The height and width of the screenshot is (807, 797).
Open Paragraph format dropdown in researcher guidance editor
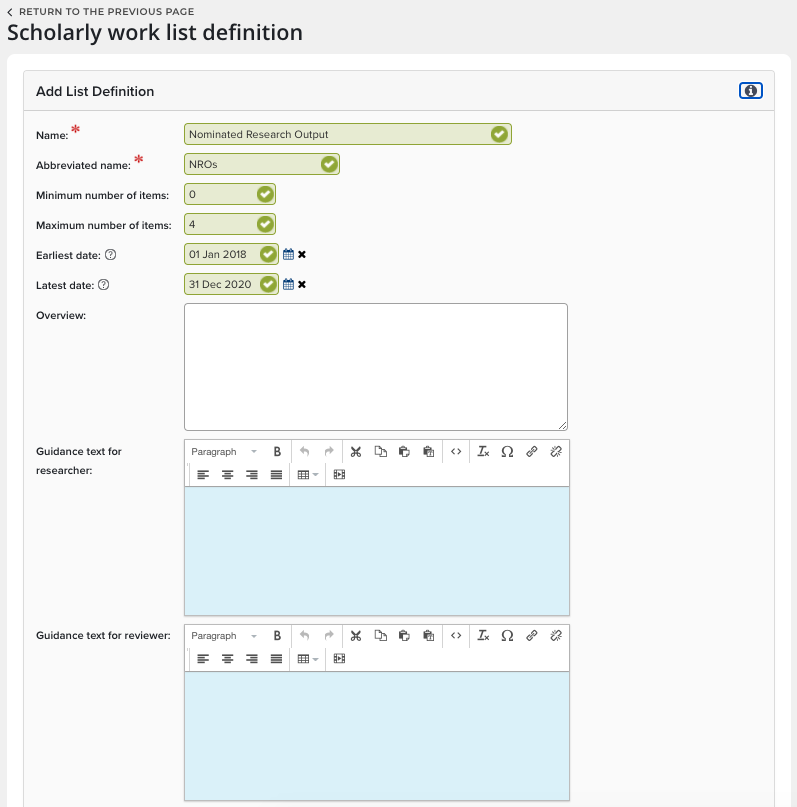[224, 452]
